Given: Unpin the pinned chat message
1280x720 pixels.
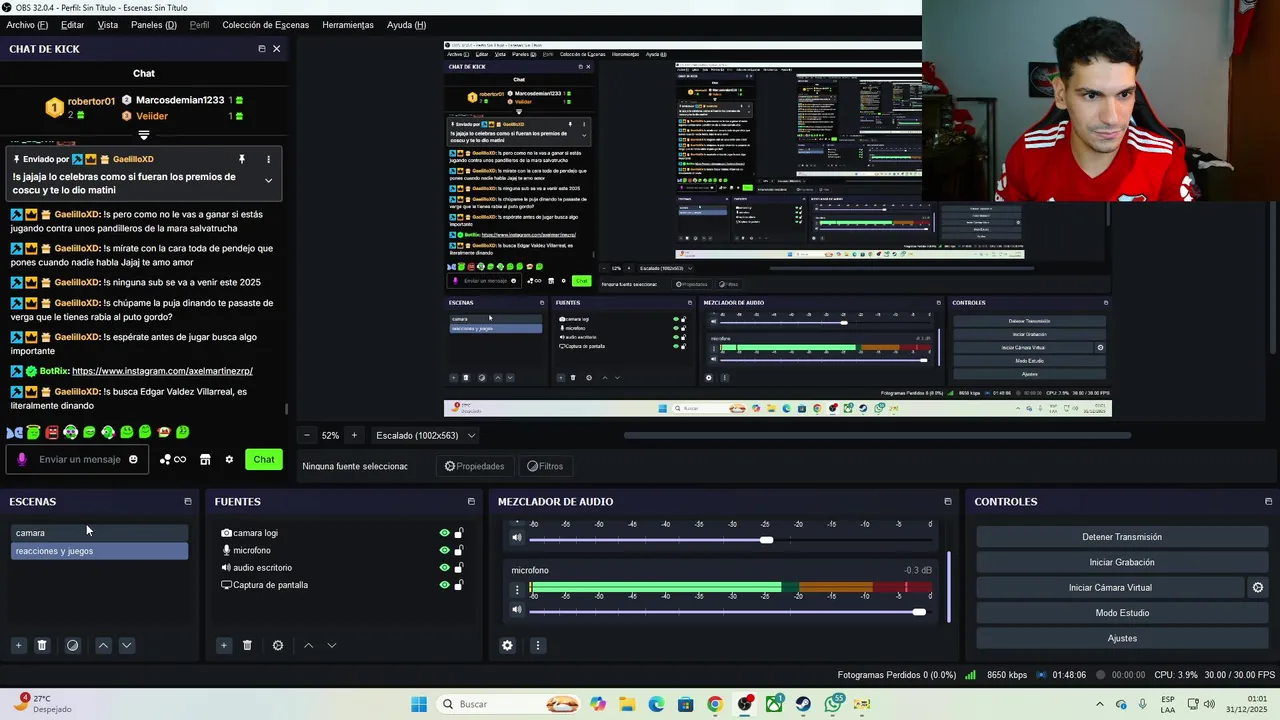Looking at the screenshot, I should (x=241, y=159).
